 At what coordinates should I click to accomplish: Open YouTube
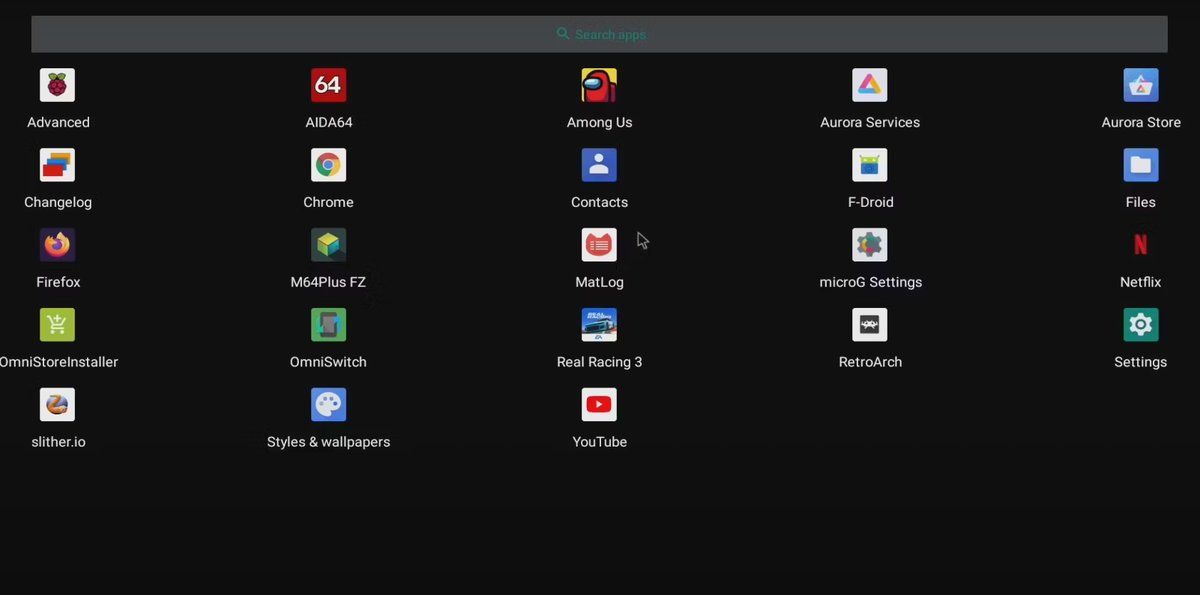point(599,404)
